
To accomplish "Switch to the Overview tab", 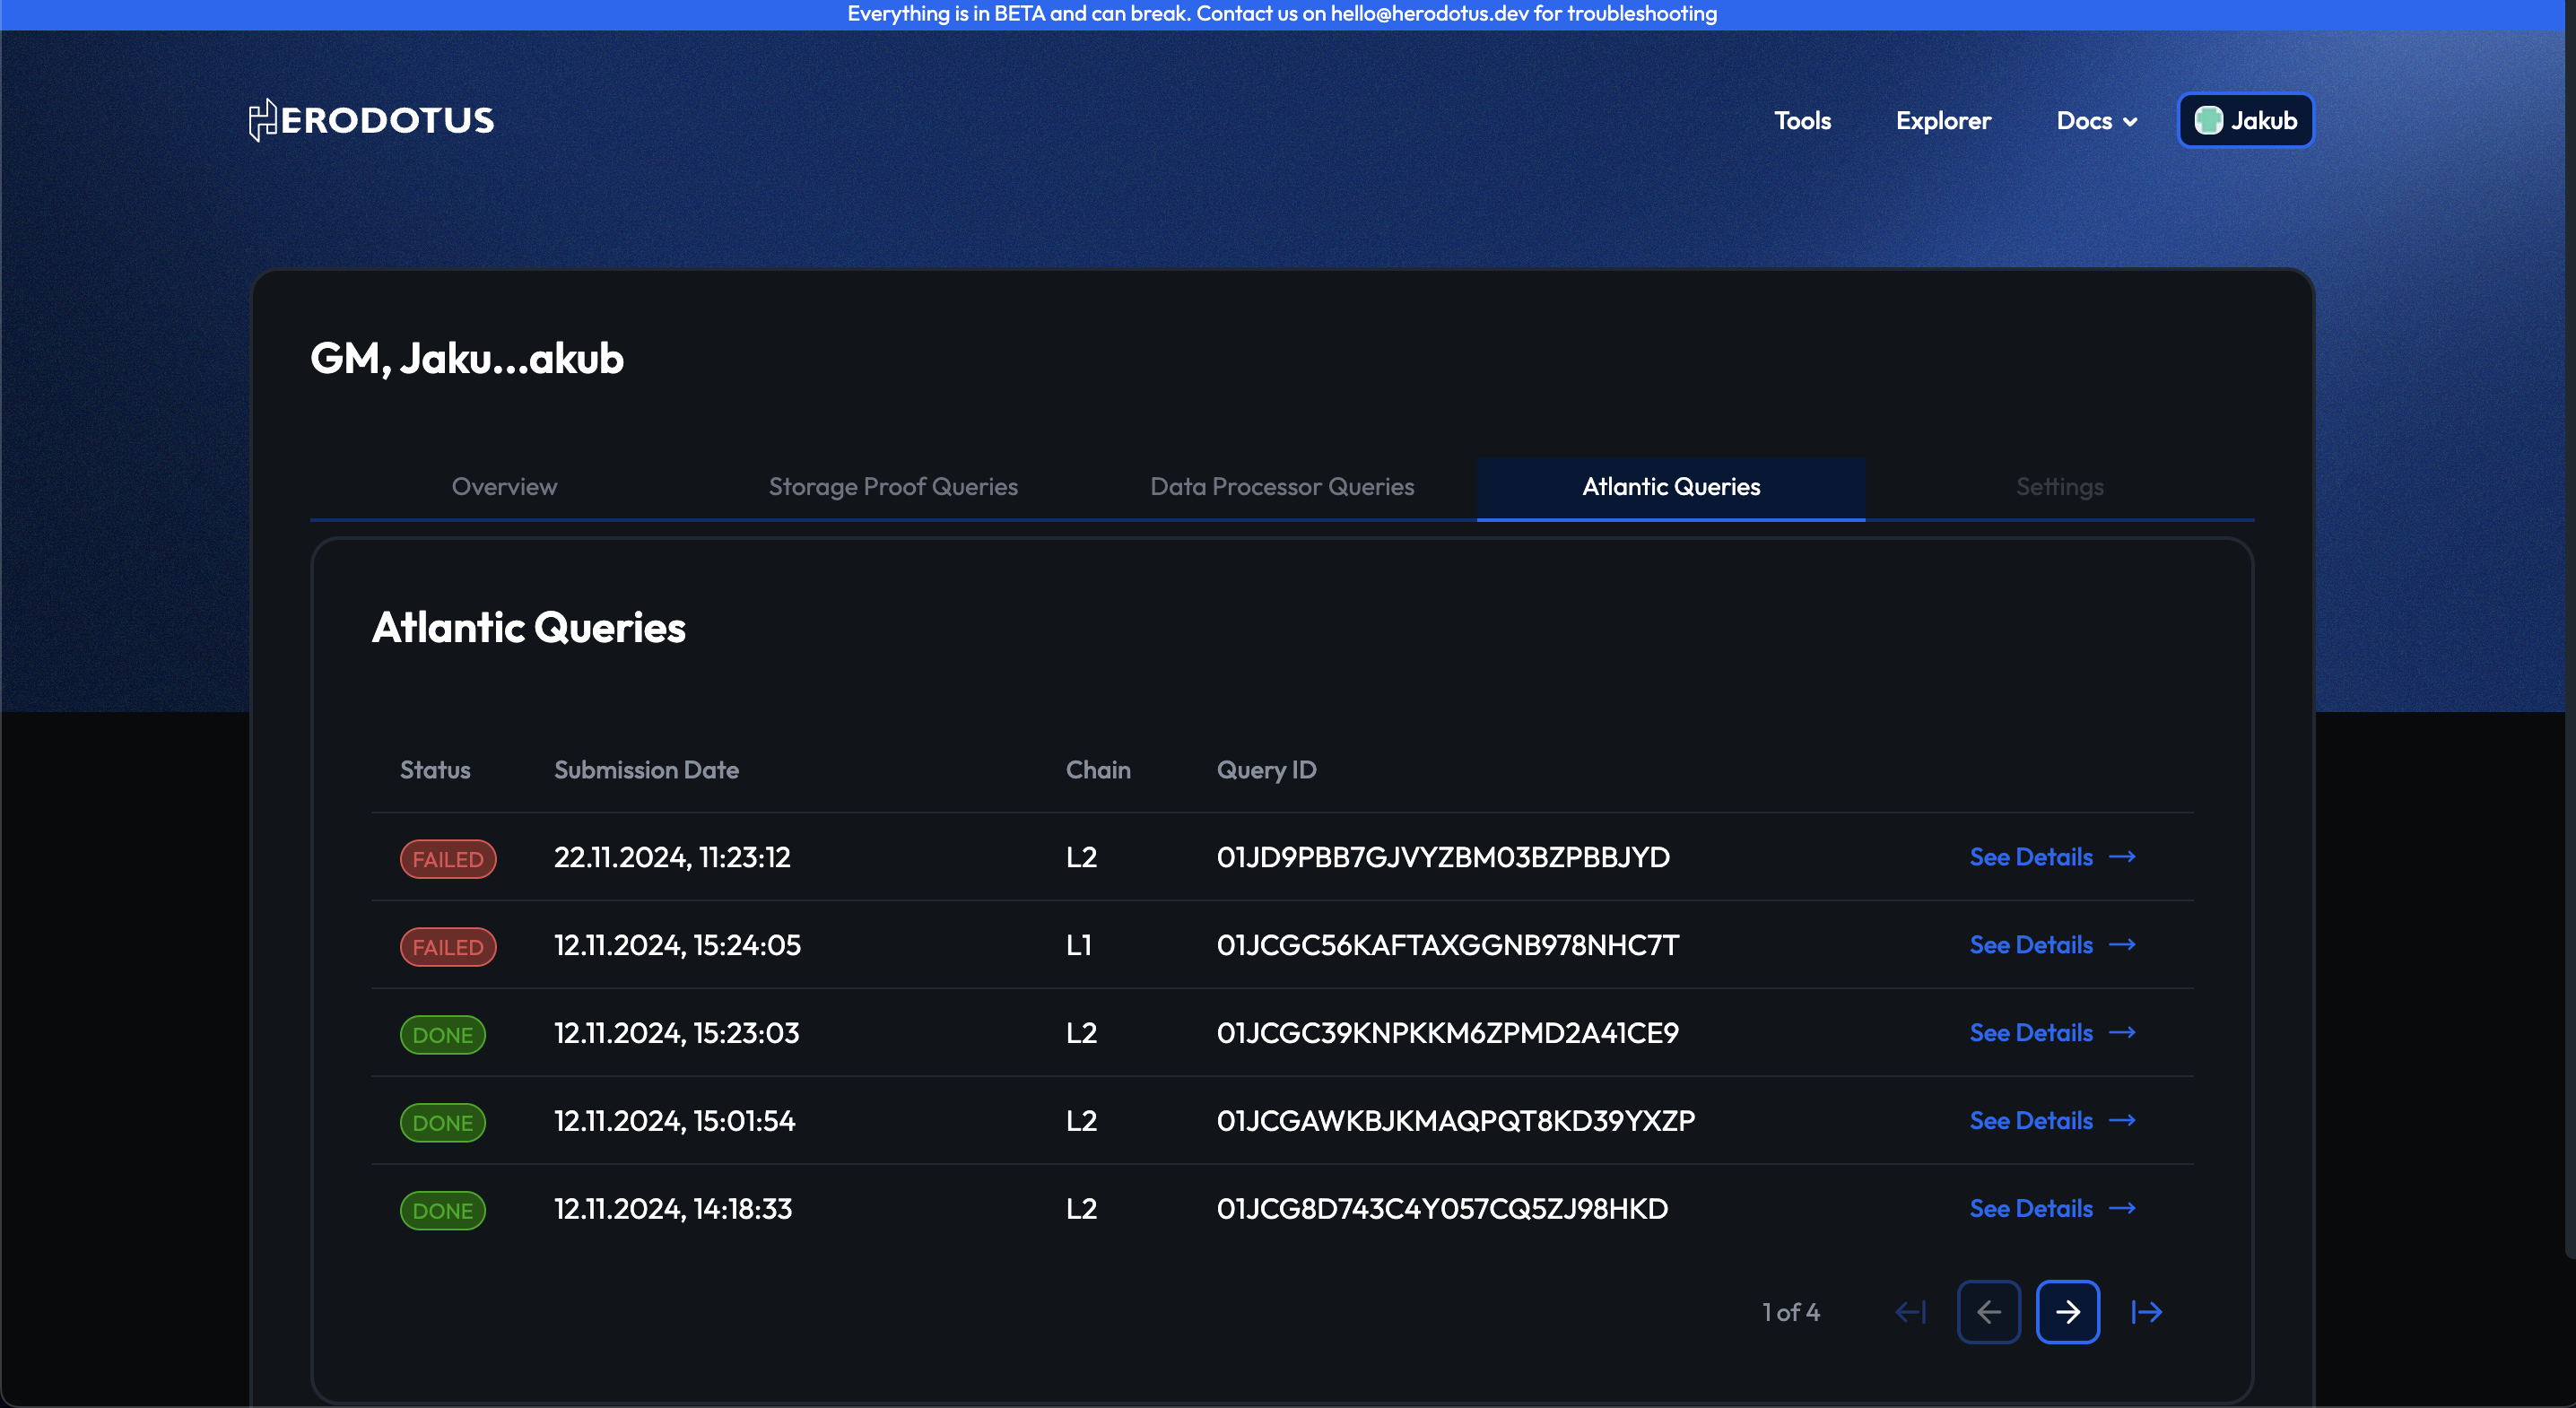I will 504,487.
